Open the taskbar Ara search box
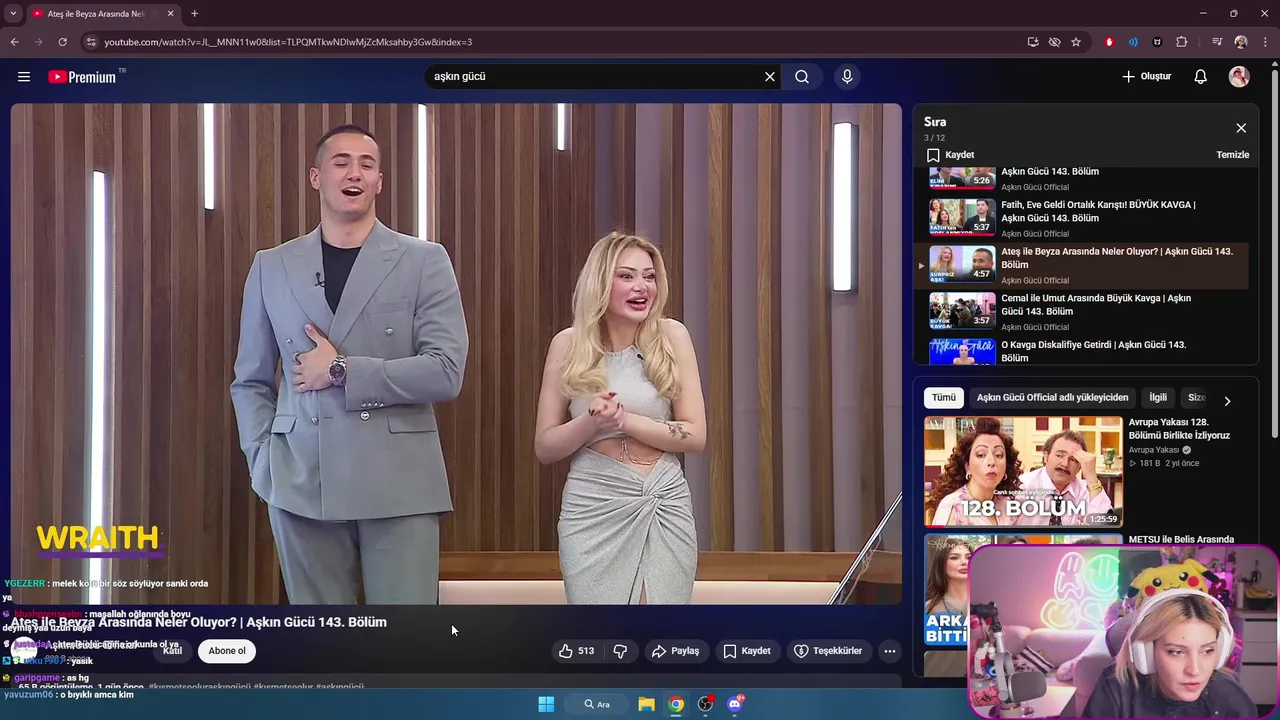Image resolution: width=1280 pixels, height=720 pixels. (x=597, y=704)
